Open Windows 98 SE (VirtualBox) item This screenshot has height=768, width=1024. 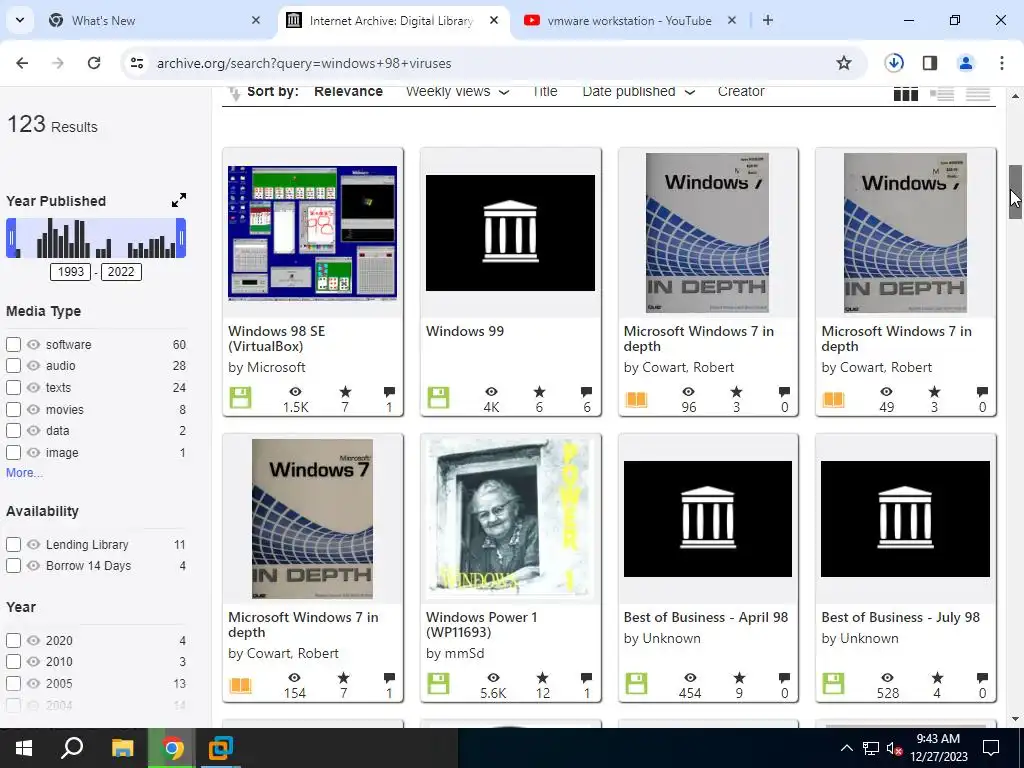point(276,338)
